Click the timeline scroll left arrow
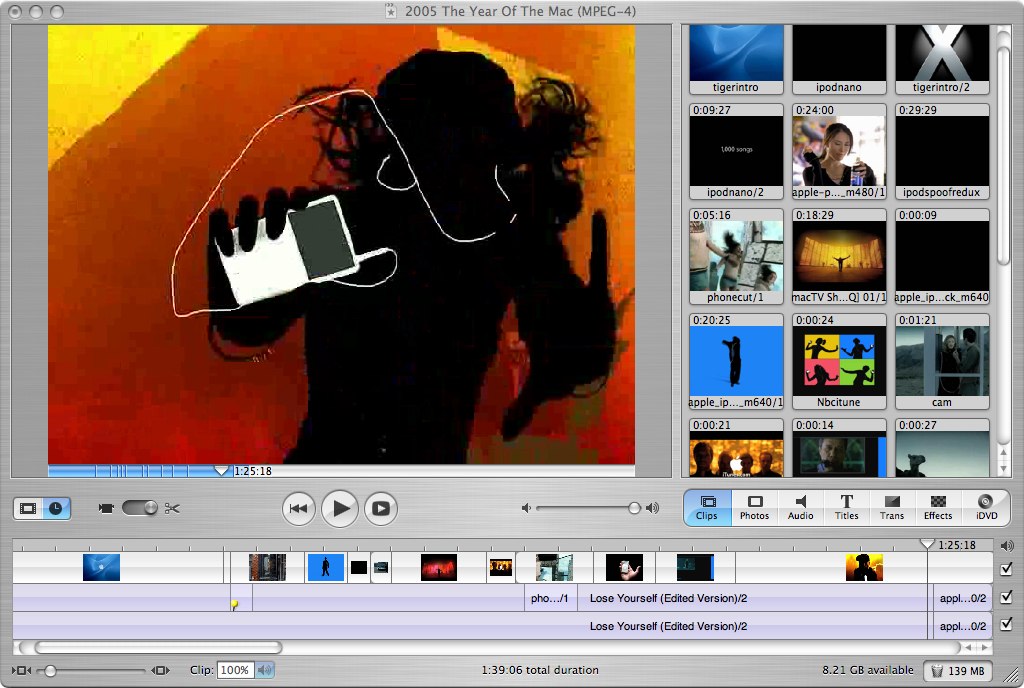This screenshot has width=1024, height=688. point(969,647)
